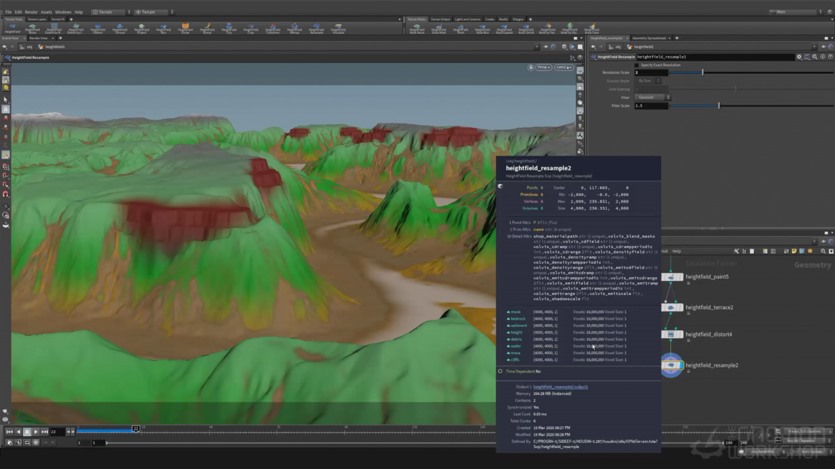Viewport: 835px width, 469px height.
Task: Click the heightfield_distort4 node
Action: tap(672, 334)
